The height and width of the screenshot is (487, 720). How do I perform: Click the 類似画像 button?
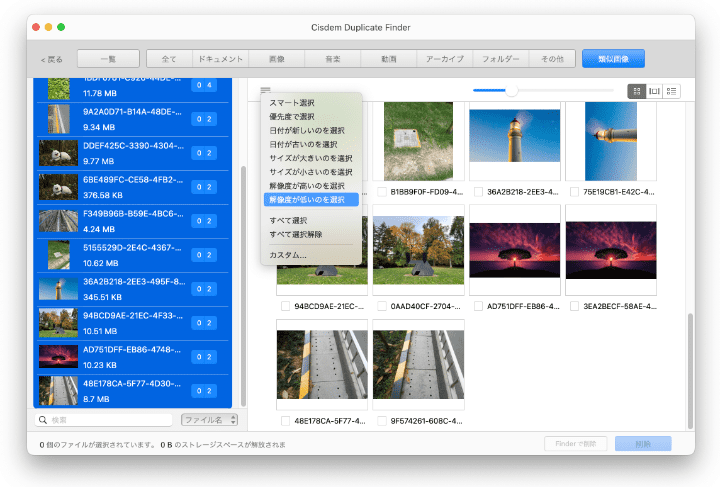[x=613, y=59]
